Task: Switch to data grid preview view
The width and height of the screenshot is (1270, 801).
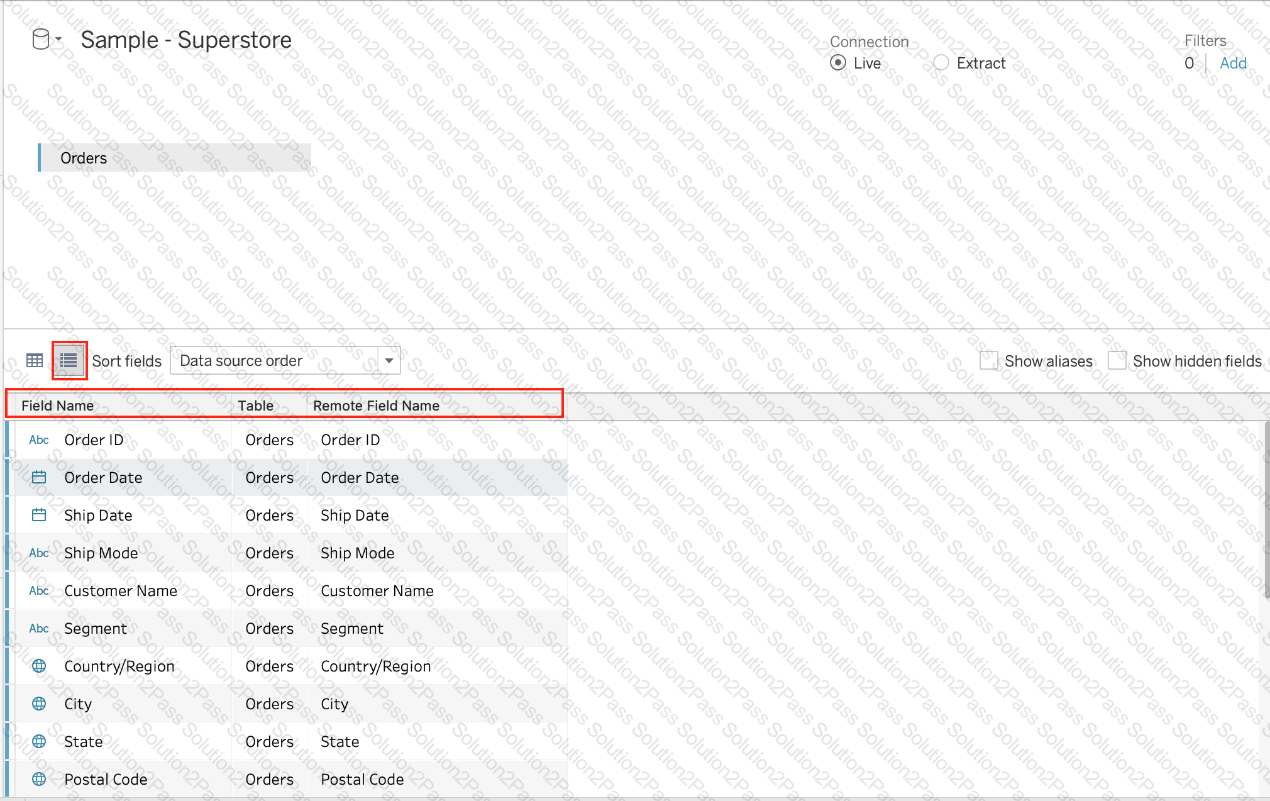Action: pos(35,361)
